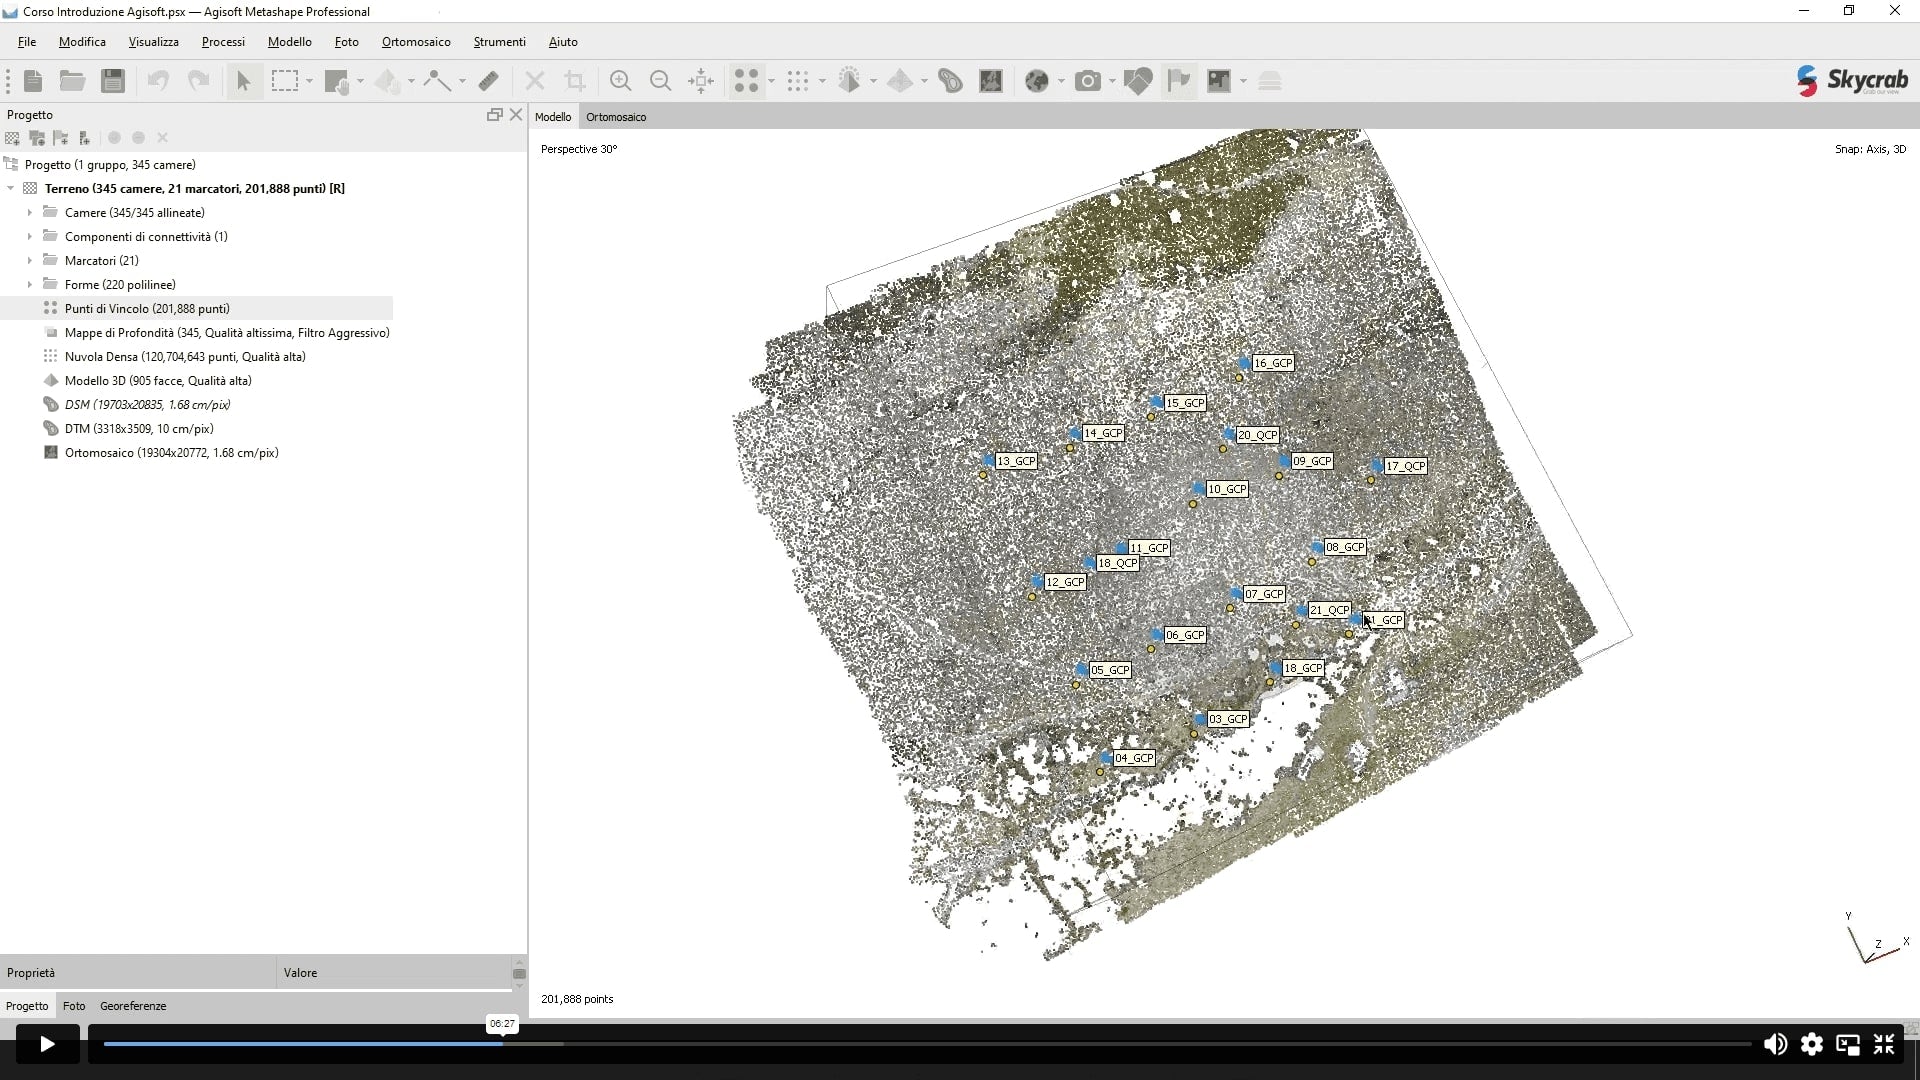Expand the Marcatori (21) folder
The width and height of the screenshot is (1920, 1080).
pos(30,261)
